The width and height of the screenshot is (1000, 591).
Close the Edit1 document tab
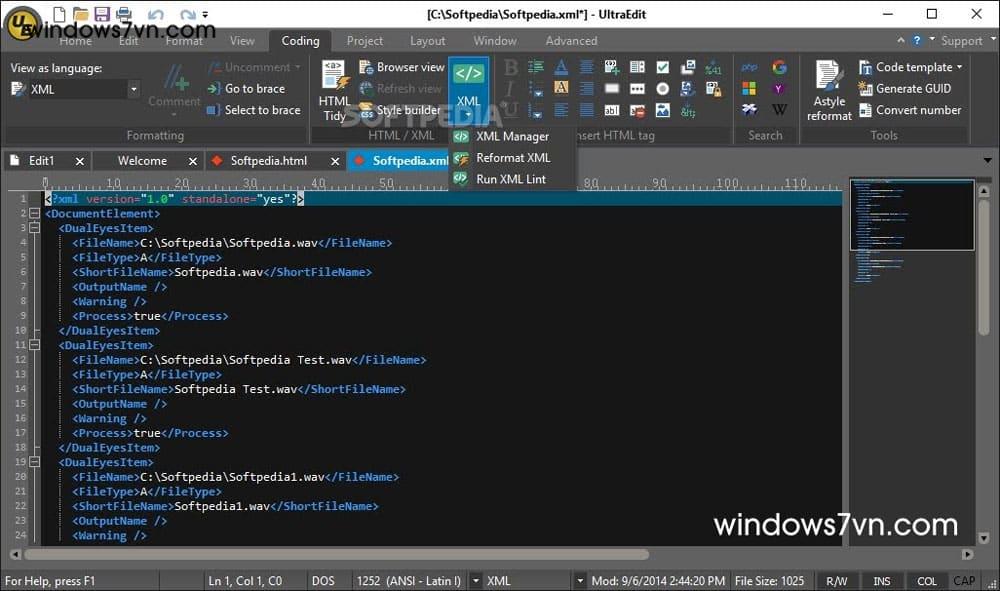[80, 161]
